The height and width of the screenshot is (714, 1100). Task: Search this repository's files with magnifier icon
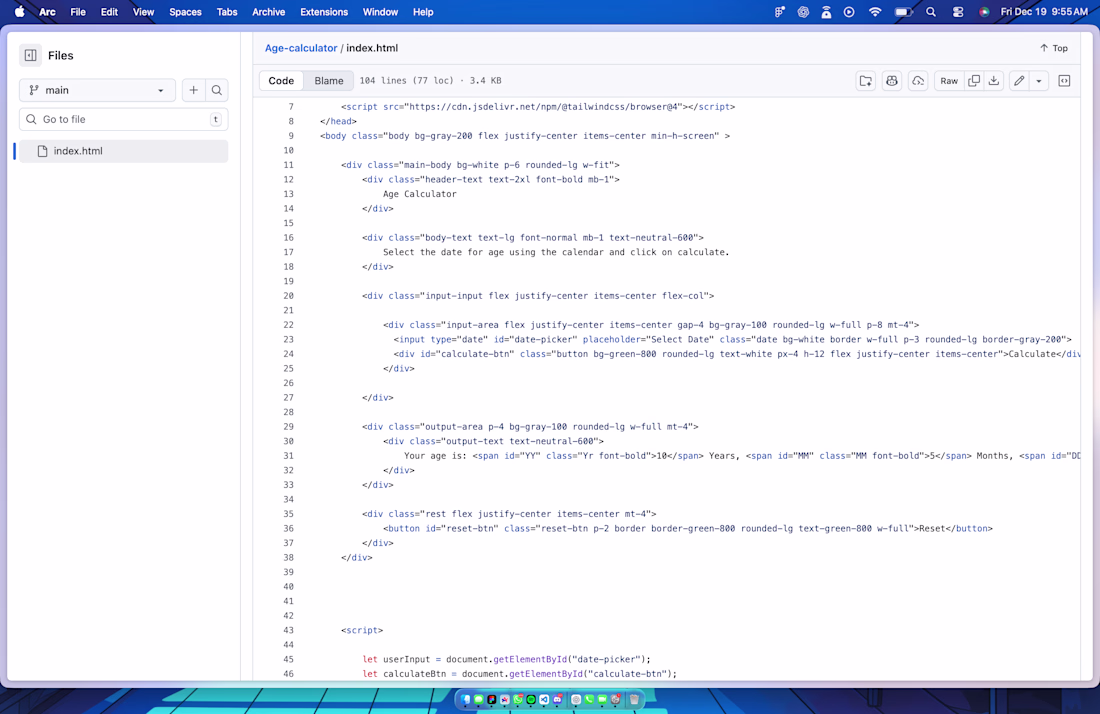217,90
